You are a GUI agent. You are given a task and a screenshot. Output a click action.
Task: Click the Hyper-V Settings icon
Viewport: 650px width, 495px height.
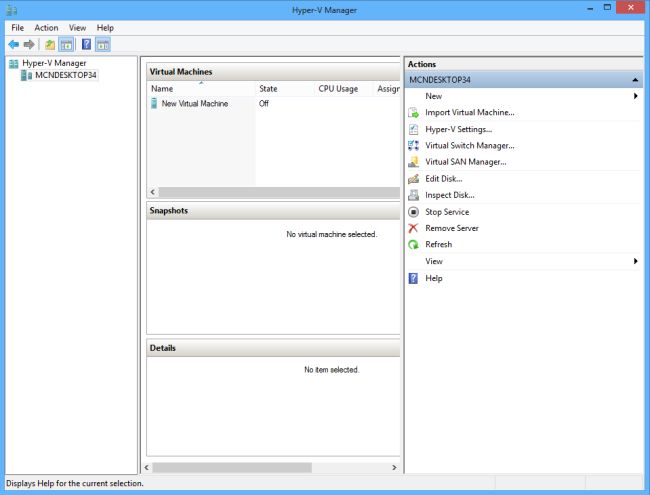tap(413, 129)
